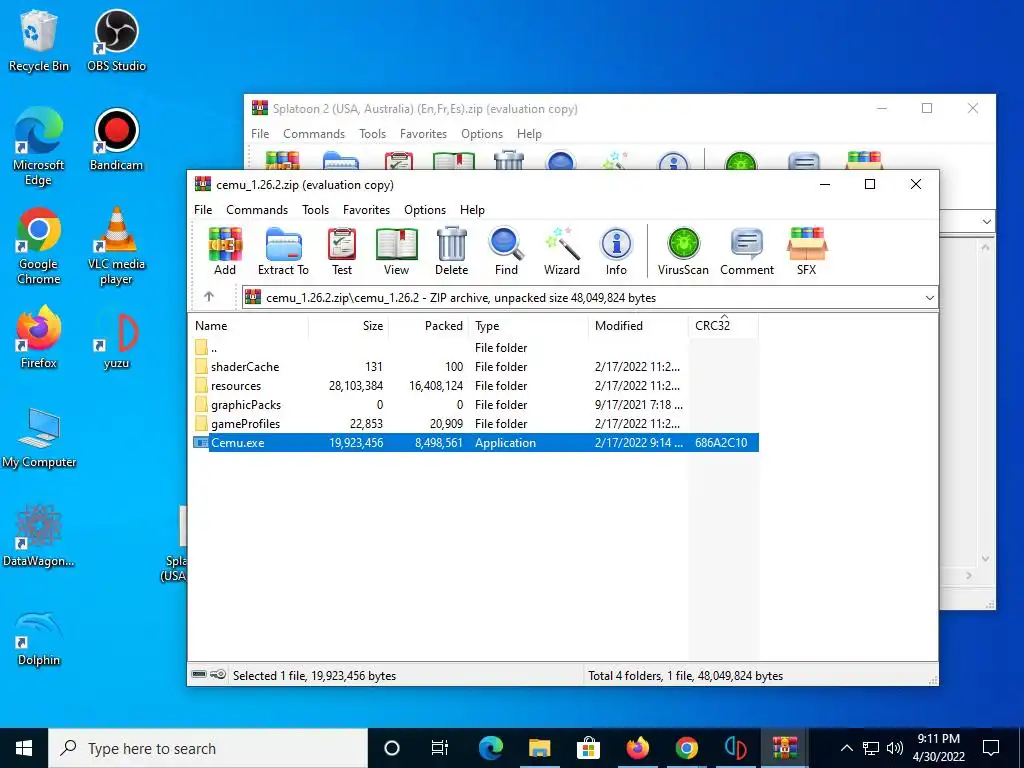This screenshot has width=1024, height=768.
Task: Run the Test archive tool
Action: 342,251
